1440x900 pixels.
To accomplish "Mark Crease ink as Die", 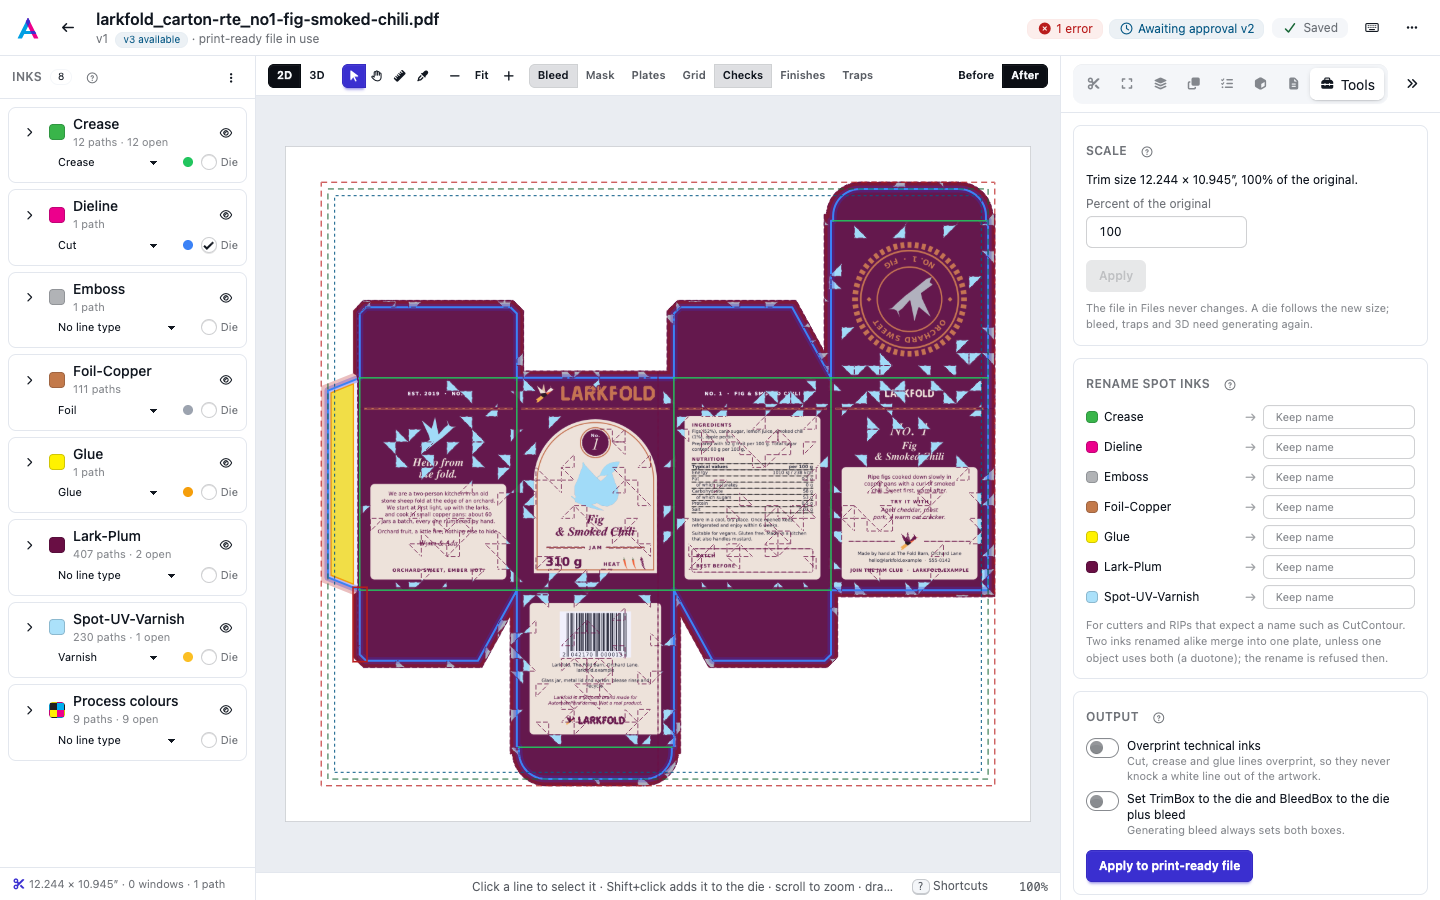I will pyautogui.click(x=209, y=162).
